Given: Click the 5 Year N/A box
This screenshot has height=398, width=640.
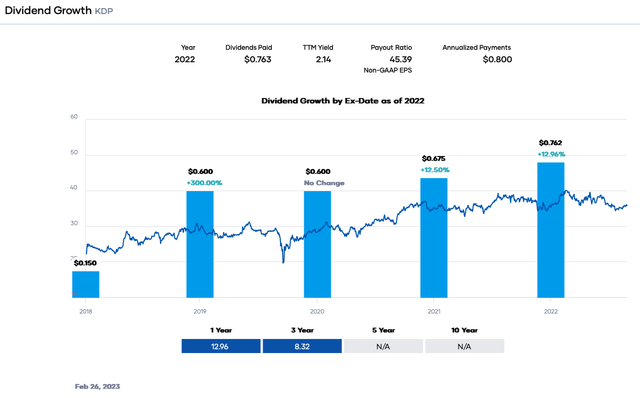Looking at the screenshot, I should point(383,346).
